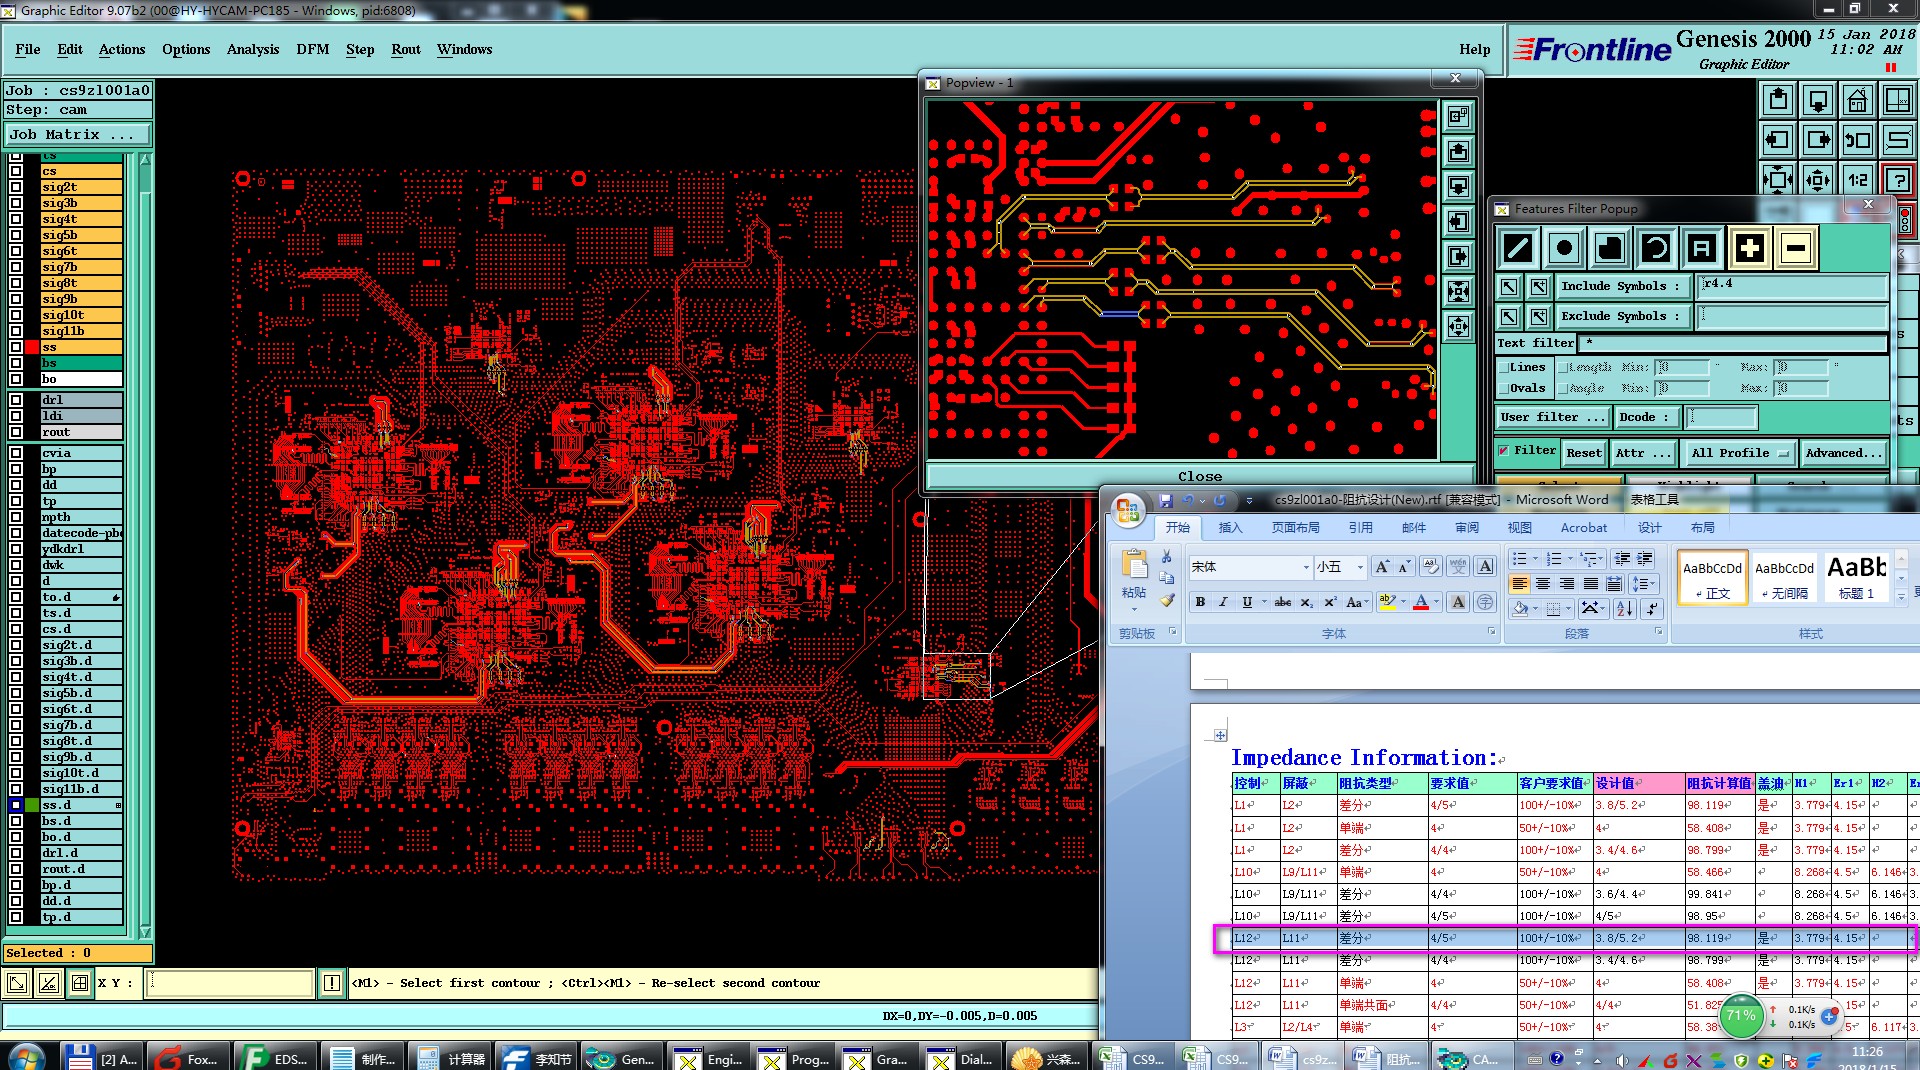
Task: Toggle Bold formatting in Word
Action: click(x=1200, y=602)
